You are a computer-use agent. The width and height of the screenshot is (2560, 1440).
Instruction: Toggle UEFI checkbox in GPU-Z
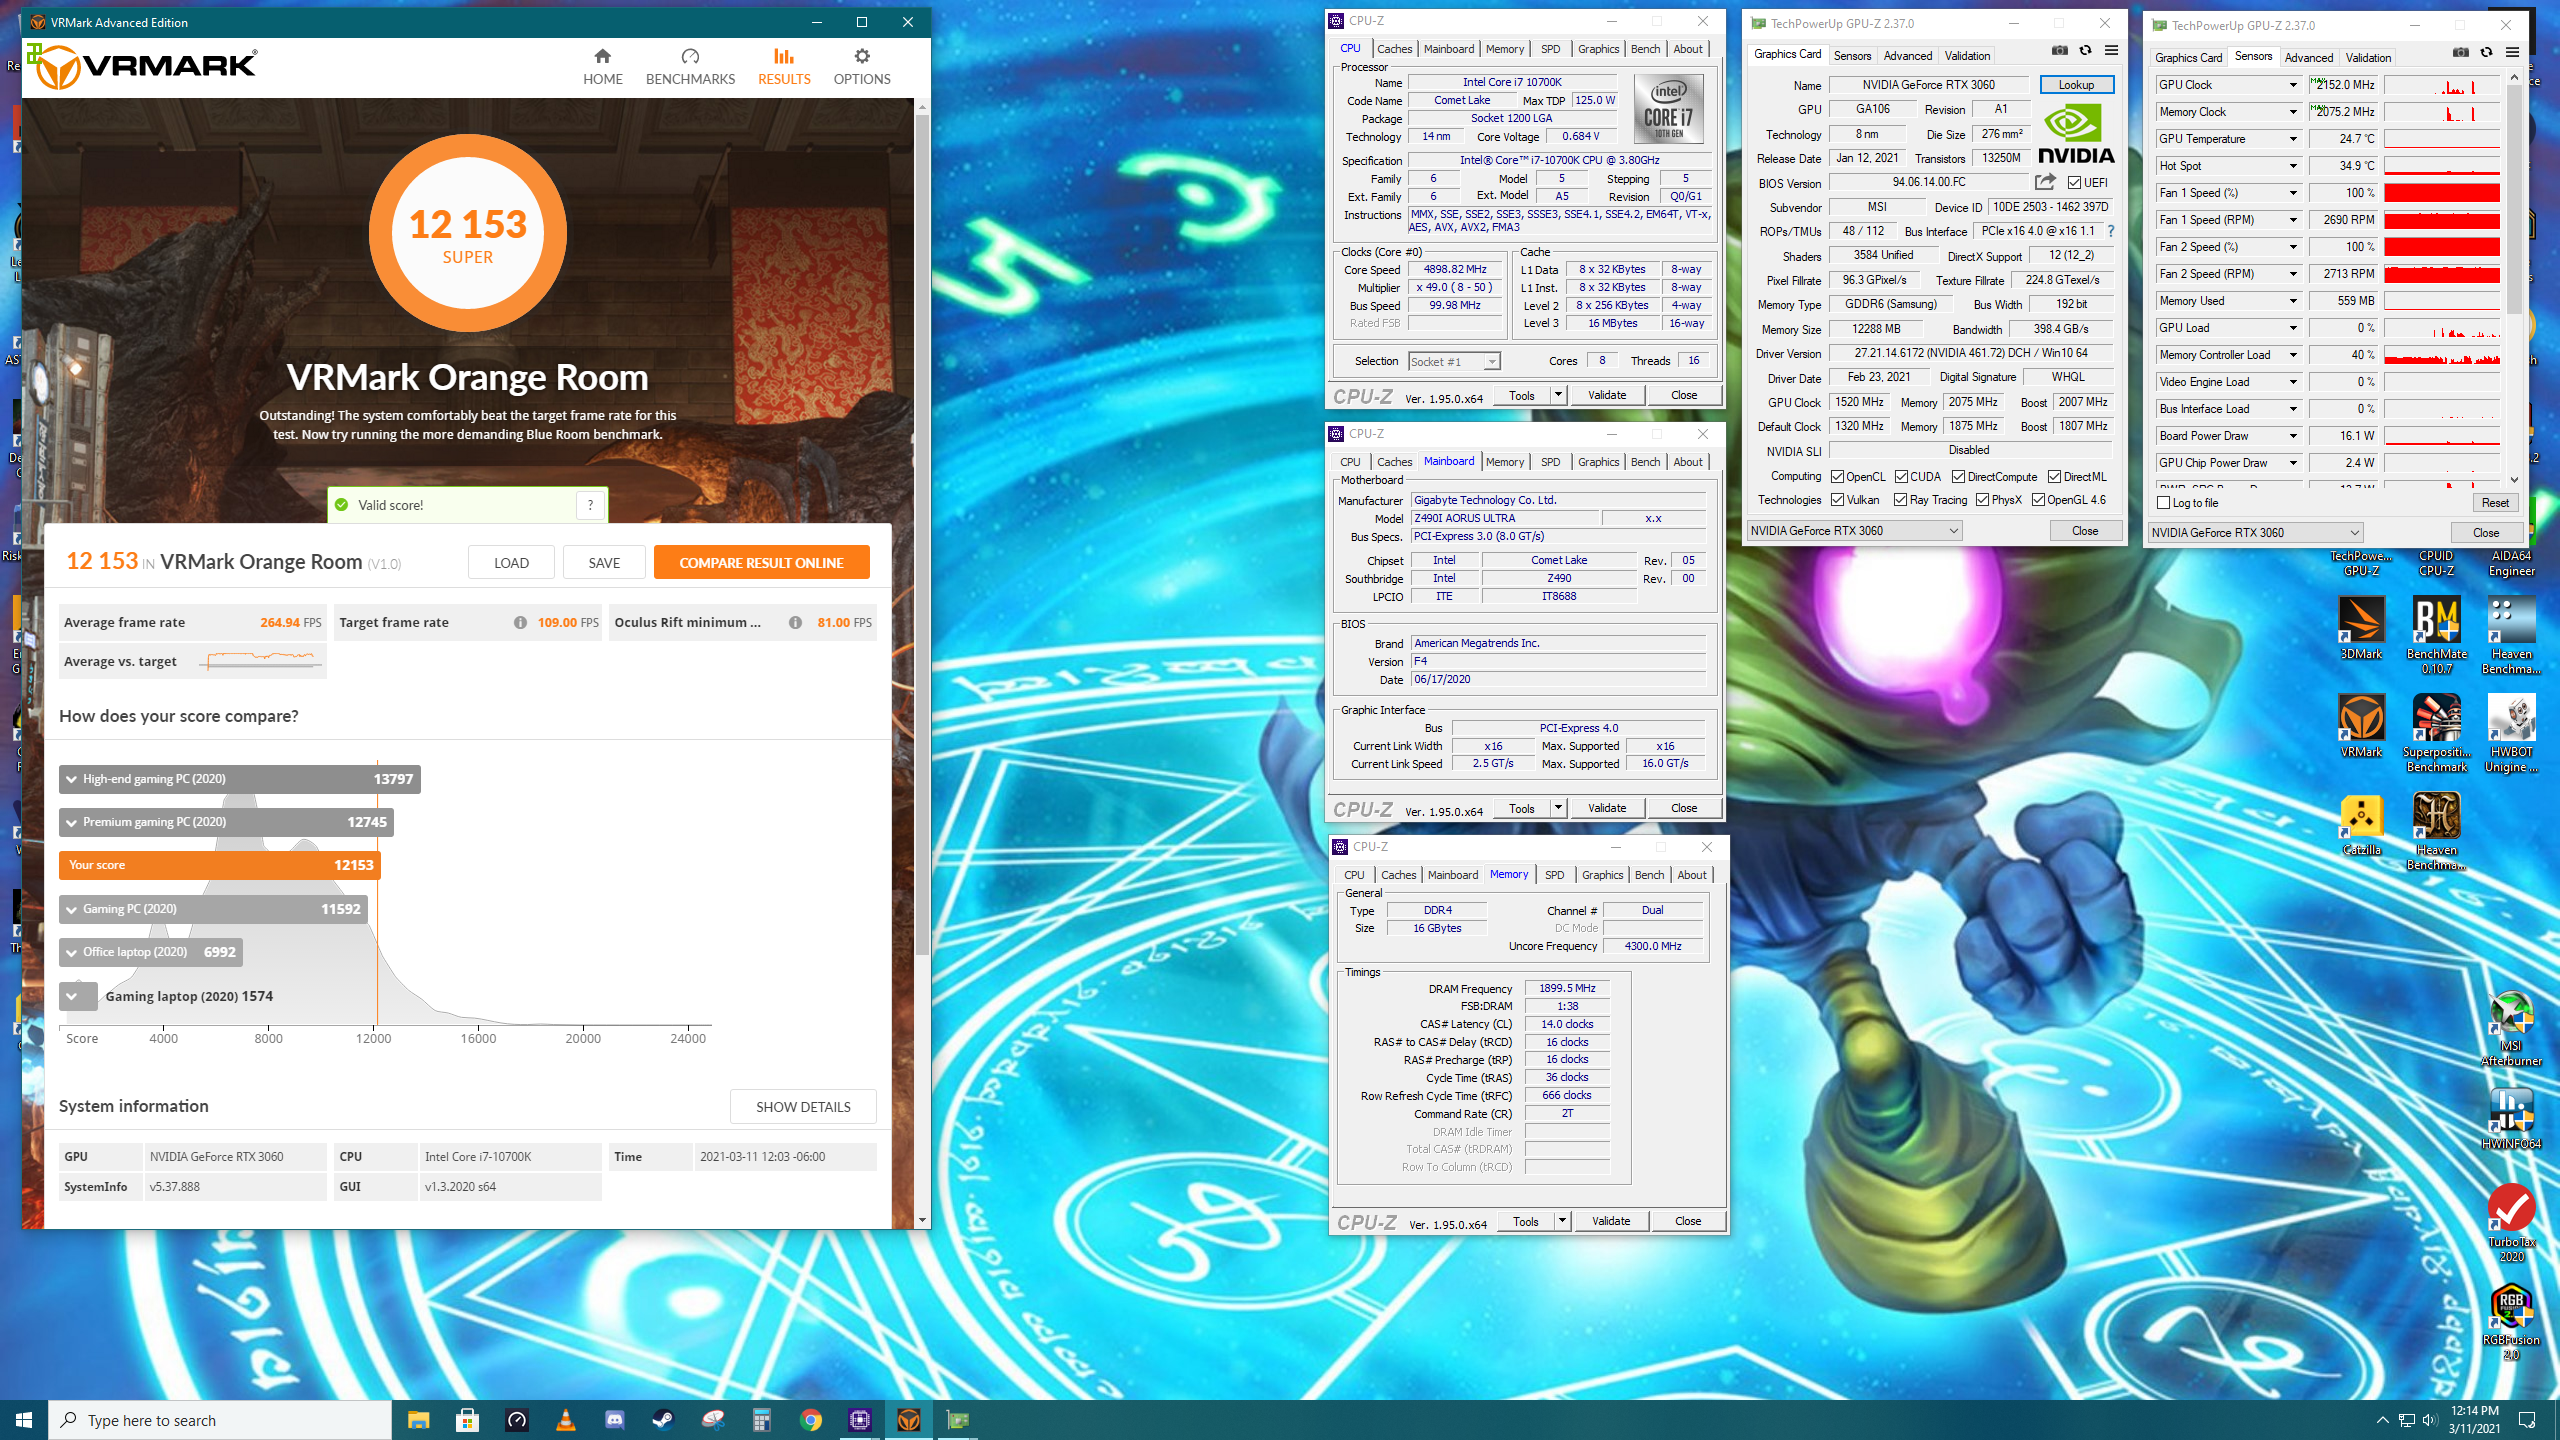(x=2074, y=183)
